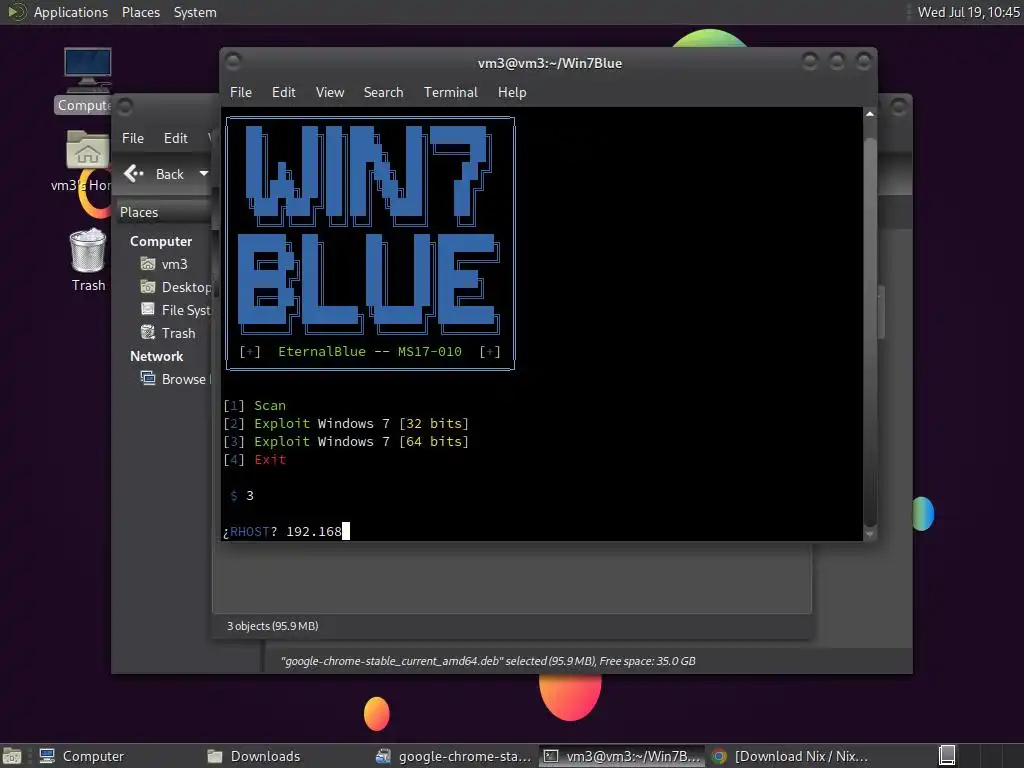Expand the Back history dropdown arrow

(204, 174)
